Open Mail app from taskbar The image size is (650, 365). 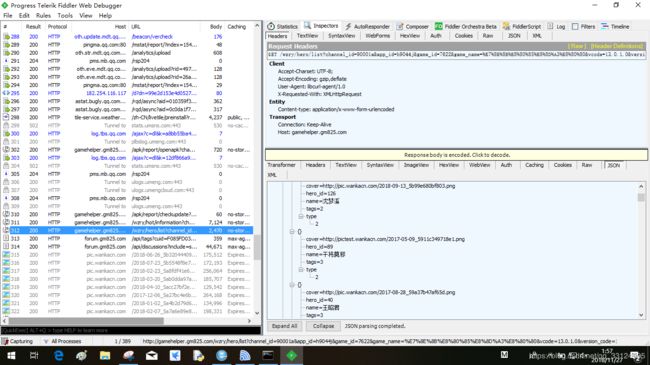click(x=152, y=355)
